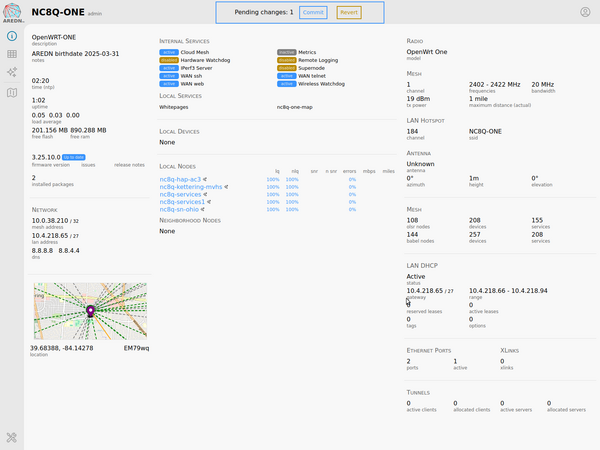Click the user account icon
Image resolution: width=600 pixels, height=450 pixels.
pyautogui.click(x=585, y=12)
